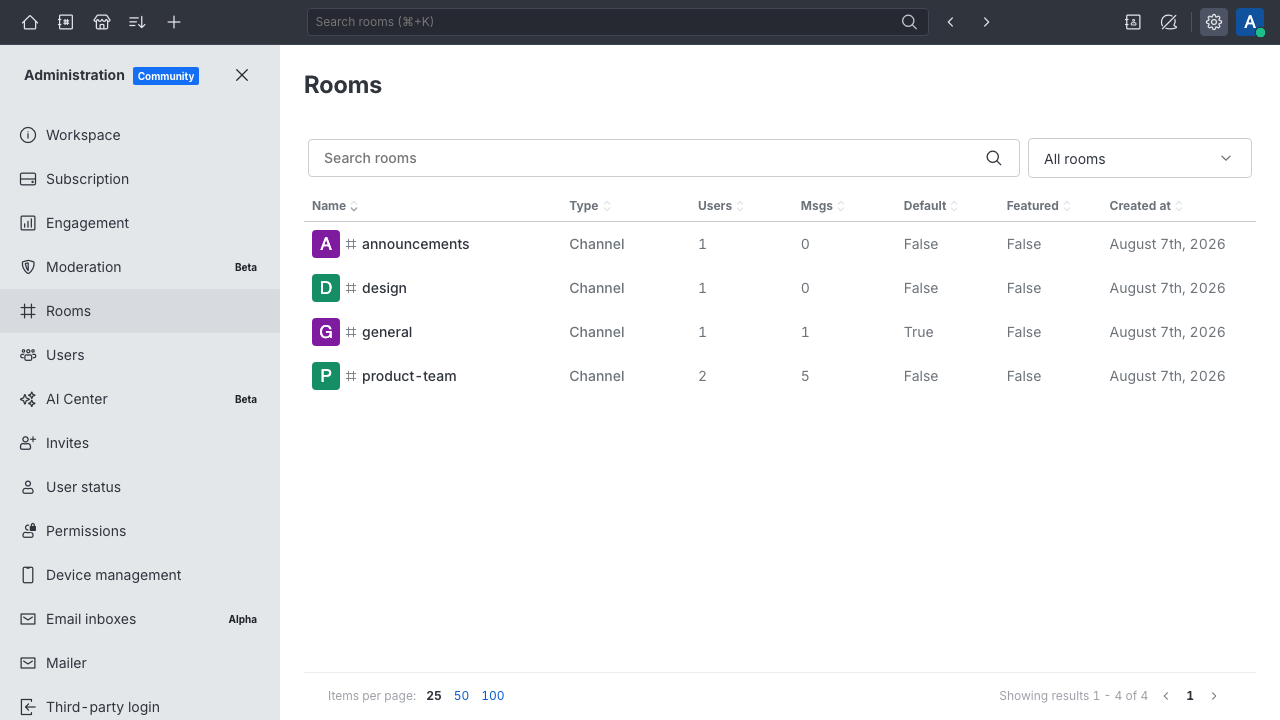Click the Subscription card icon
This screenshot has height=720, width=1280.
coord(28,179)
